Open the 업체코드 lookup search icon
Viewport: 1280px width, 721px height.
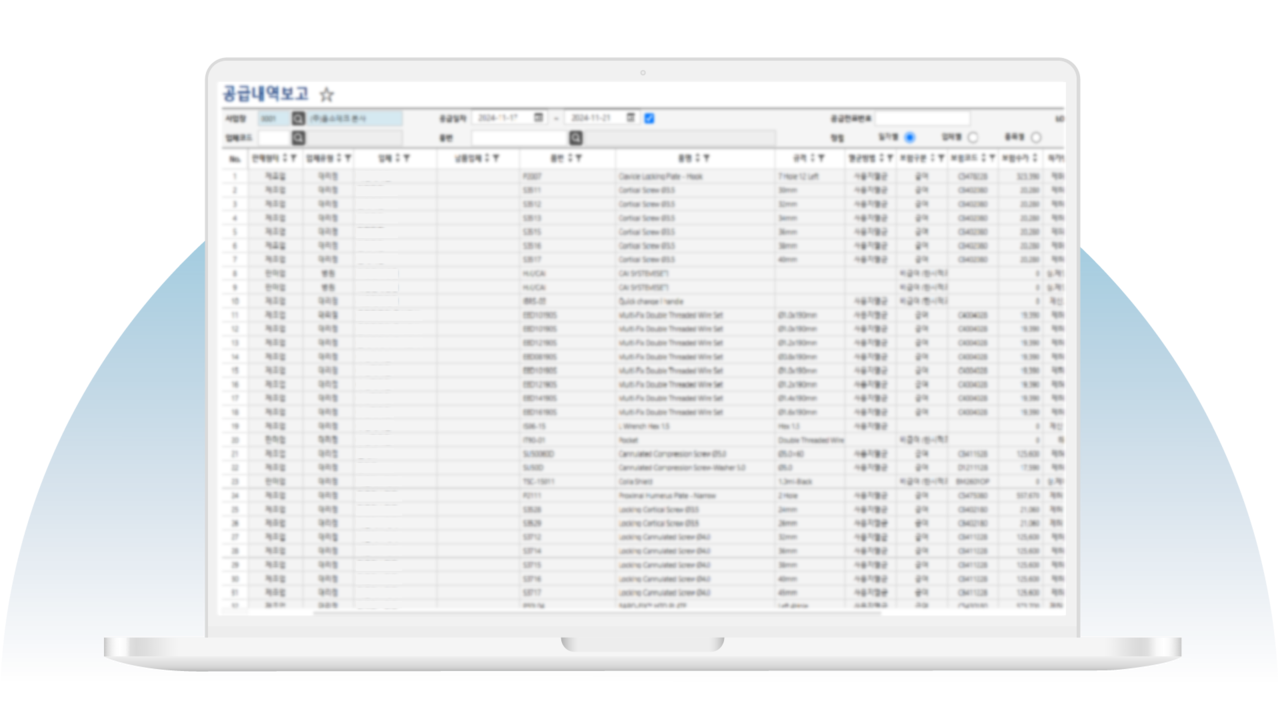(298, 138)
